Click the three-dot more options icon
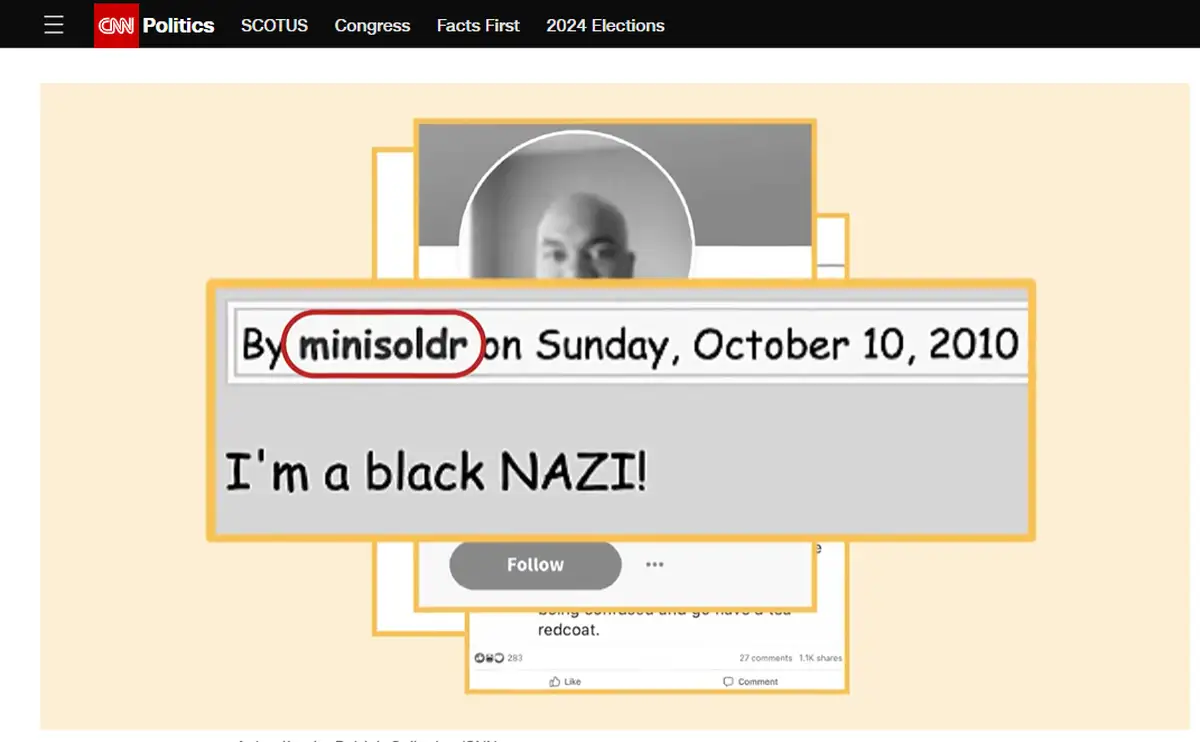The height and width of the screenshot is (742, 1200). pyautogui.click(x=654, y=564)
